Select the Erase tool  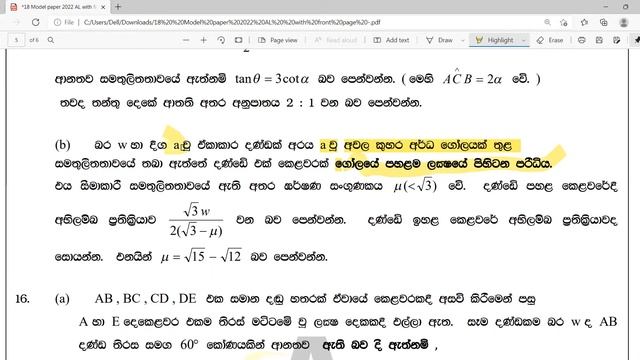coord(550,40)
